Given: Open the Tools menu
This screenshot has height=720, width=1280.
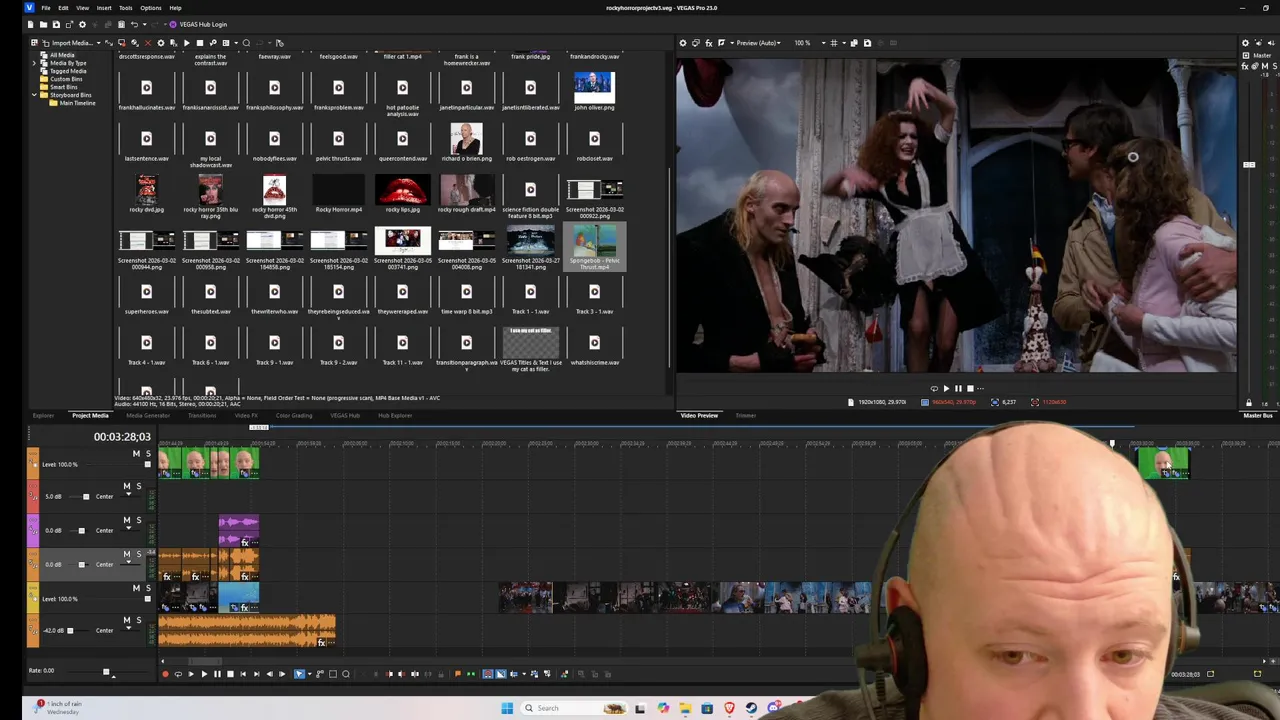Looking at the screenshot, I should pos(126,8).
